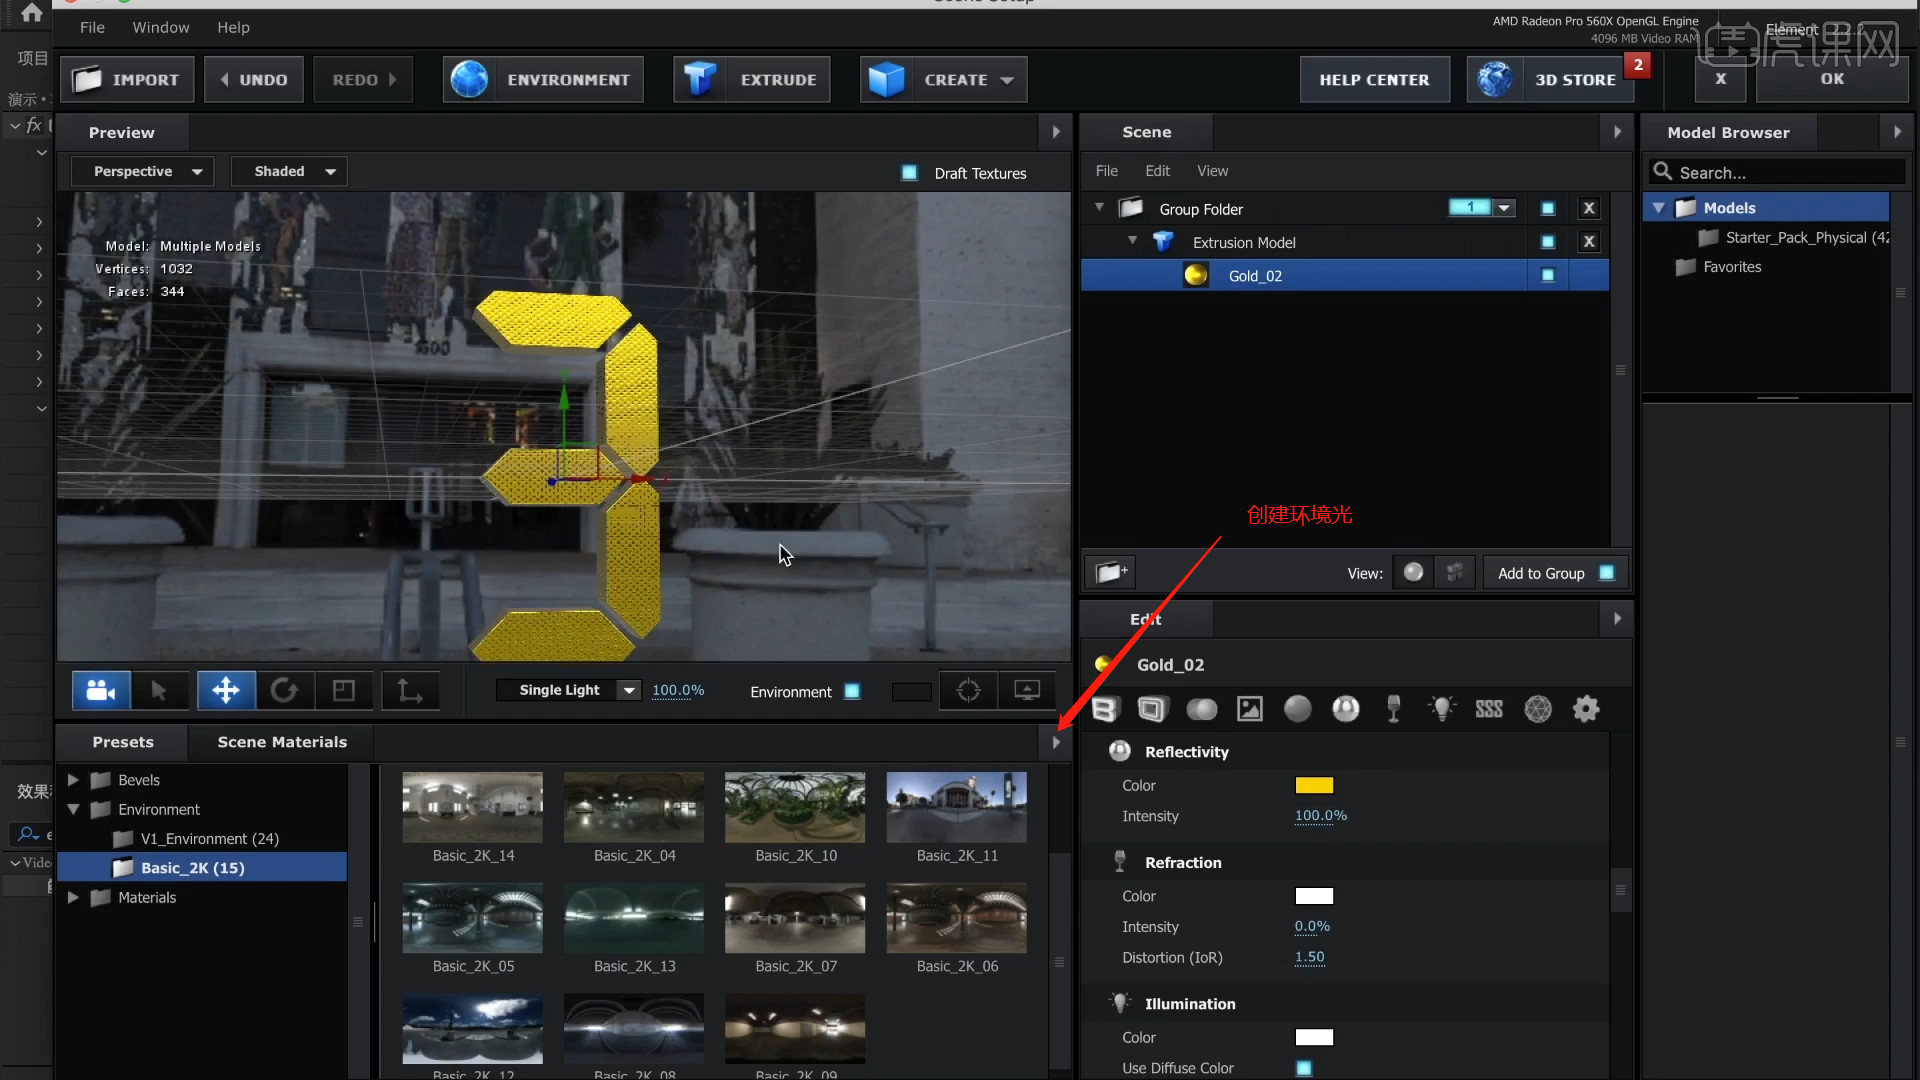Open the bevel cube material icon

click(1152, 709)
